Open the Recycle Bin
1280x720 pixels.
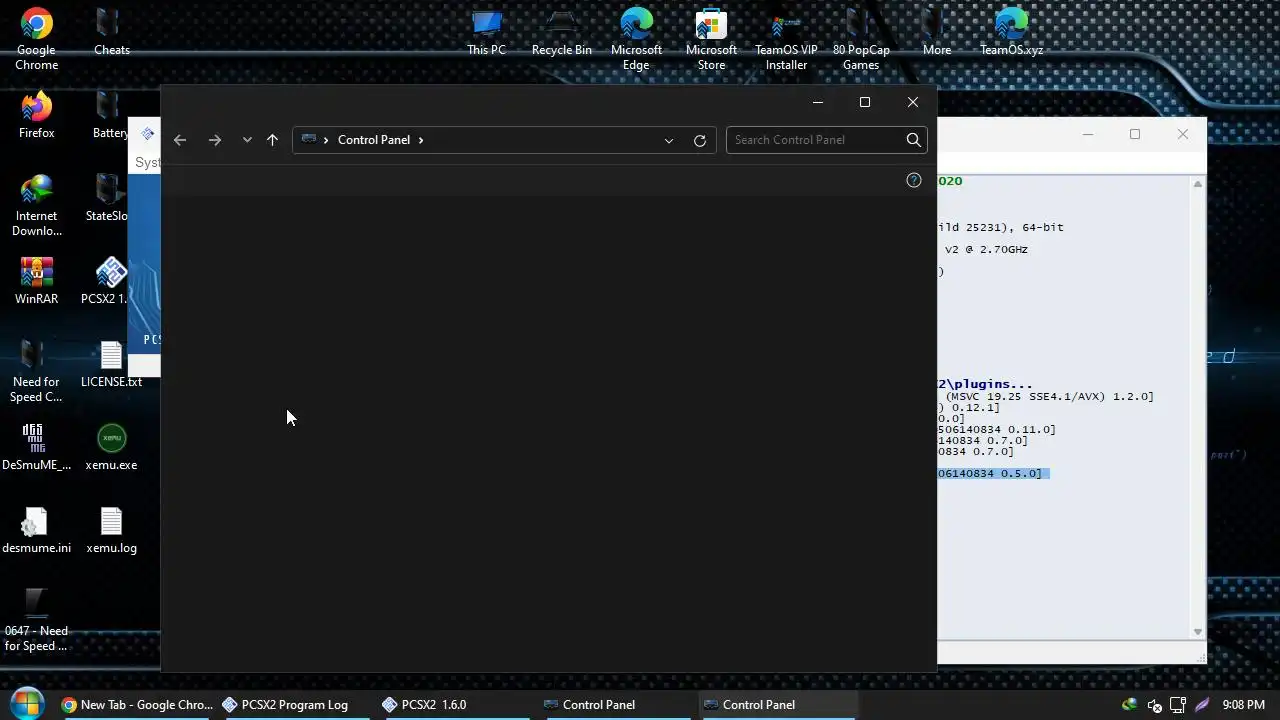(x=561, y=32)
